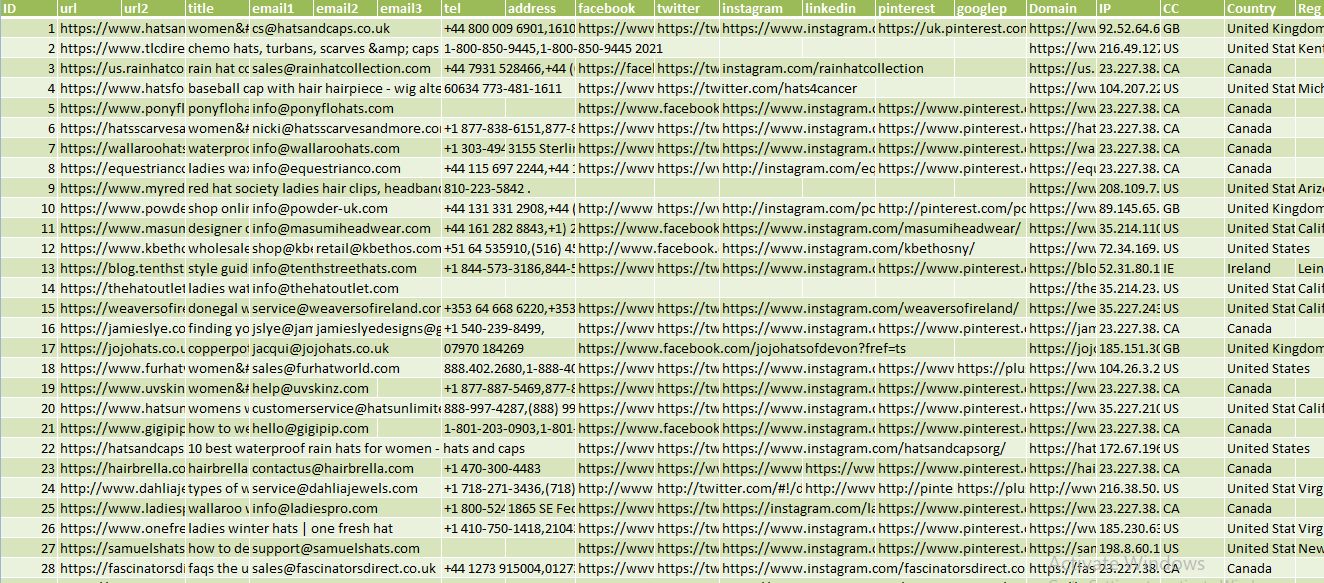The image size is (1324, 583).
Task: Click the url2 column header
Action: (154, 8)
